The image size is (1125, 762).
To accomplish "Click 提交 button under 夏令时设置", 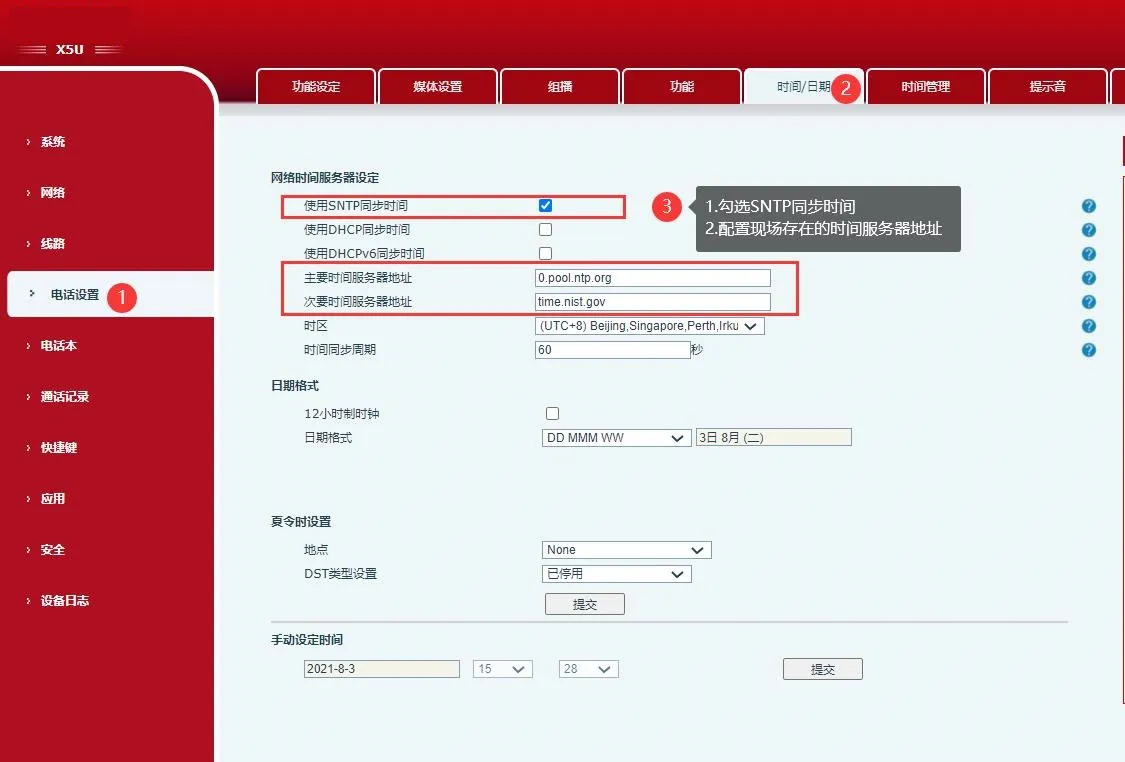I will coord(584,603).
